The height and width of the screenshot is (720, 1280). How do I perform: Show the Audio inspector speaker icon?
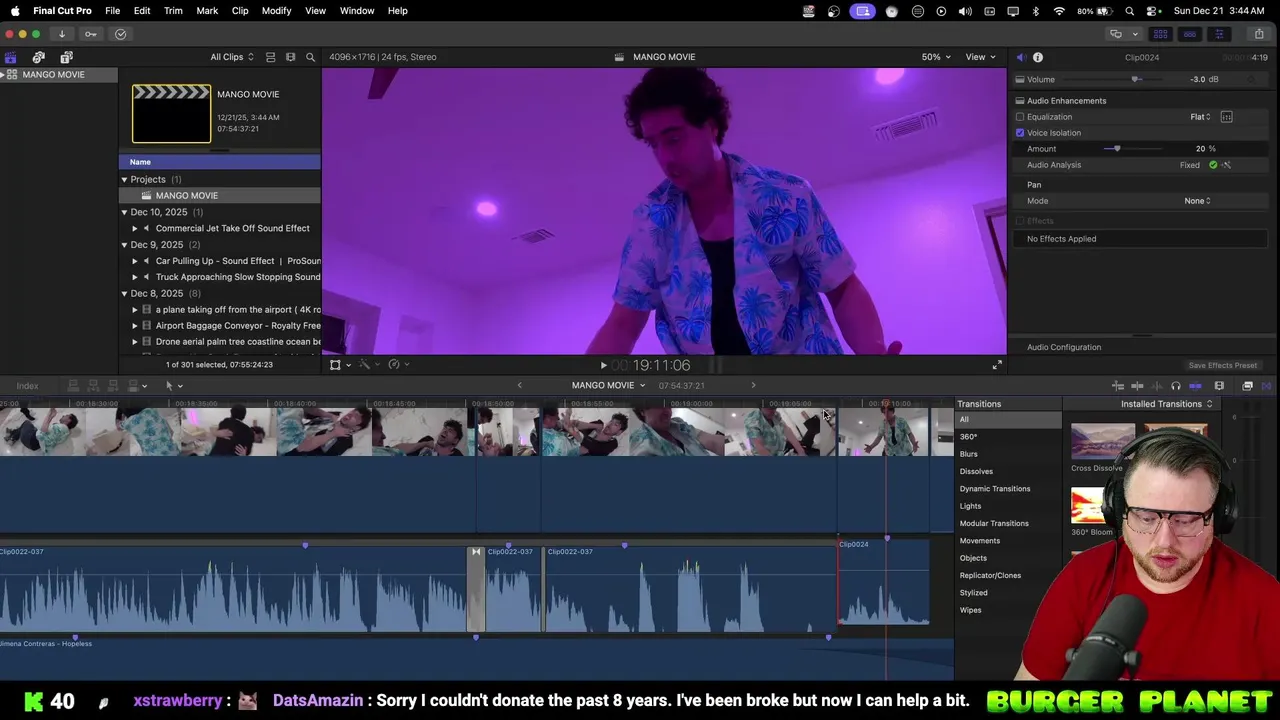tap(1020, 57)
